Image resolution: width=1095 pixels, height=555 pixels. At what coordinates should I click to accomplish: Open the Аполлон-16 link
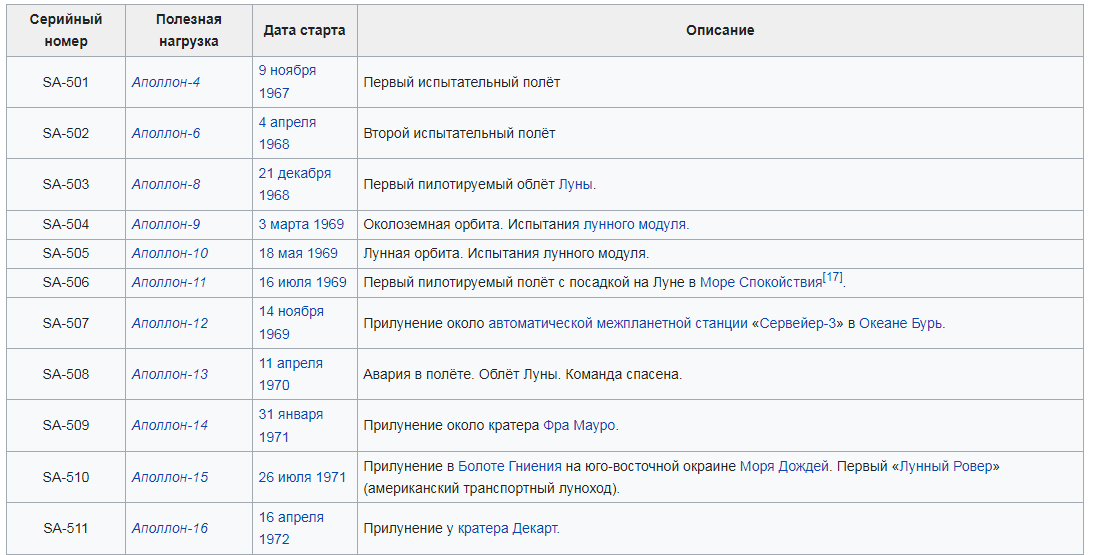pyautogui.click(x=170, y=528)
